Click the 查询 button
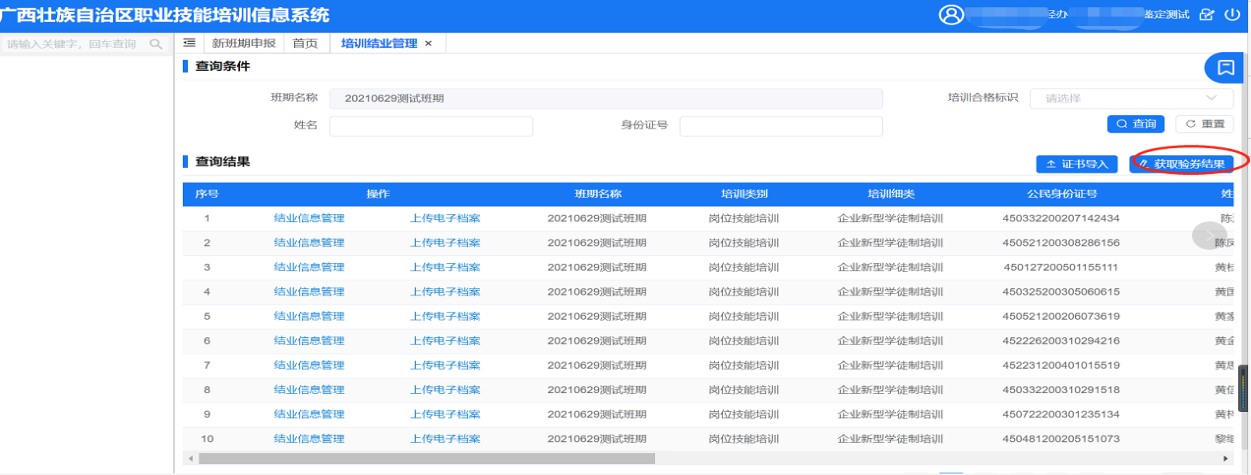The image size is (1251, 475). tap(1136, 124)
